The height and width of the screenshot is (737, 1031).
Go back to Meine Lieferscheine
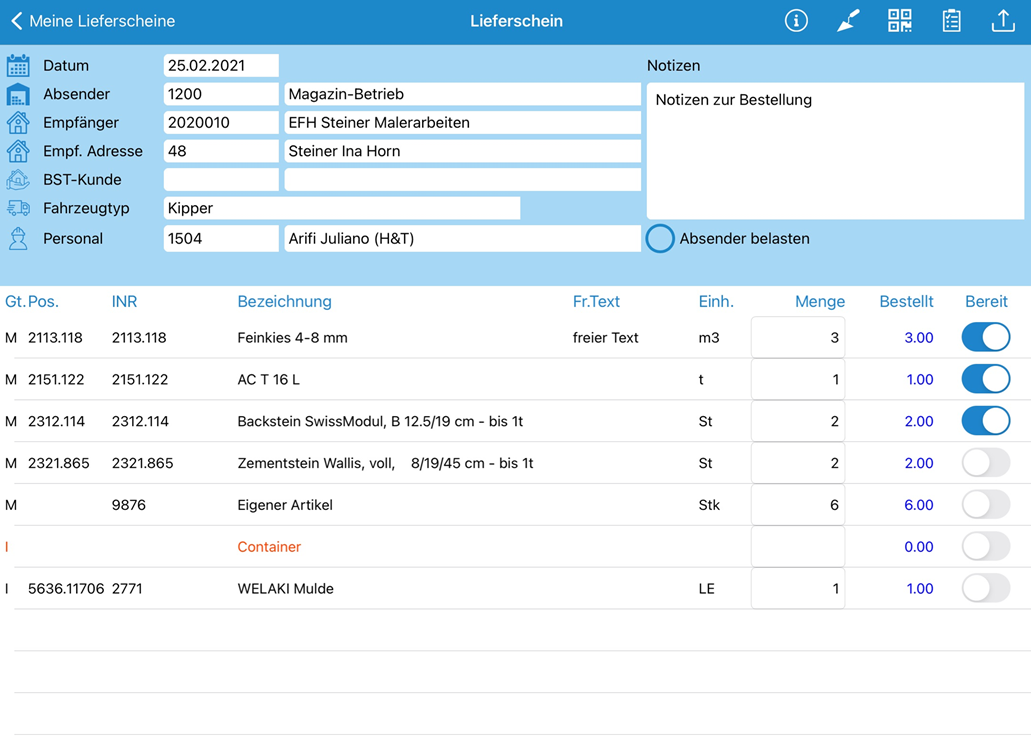point(93,21)
